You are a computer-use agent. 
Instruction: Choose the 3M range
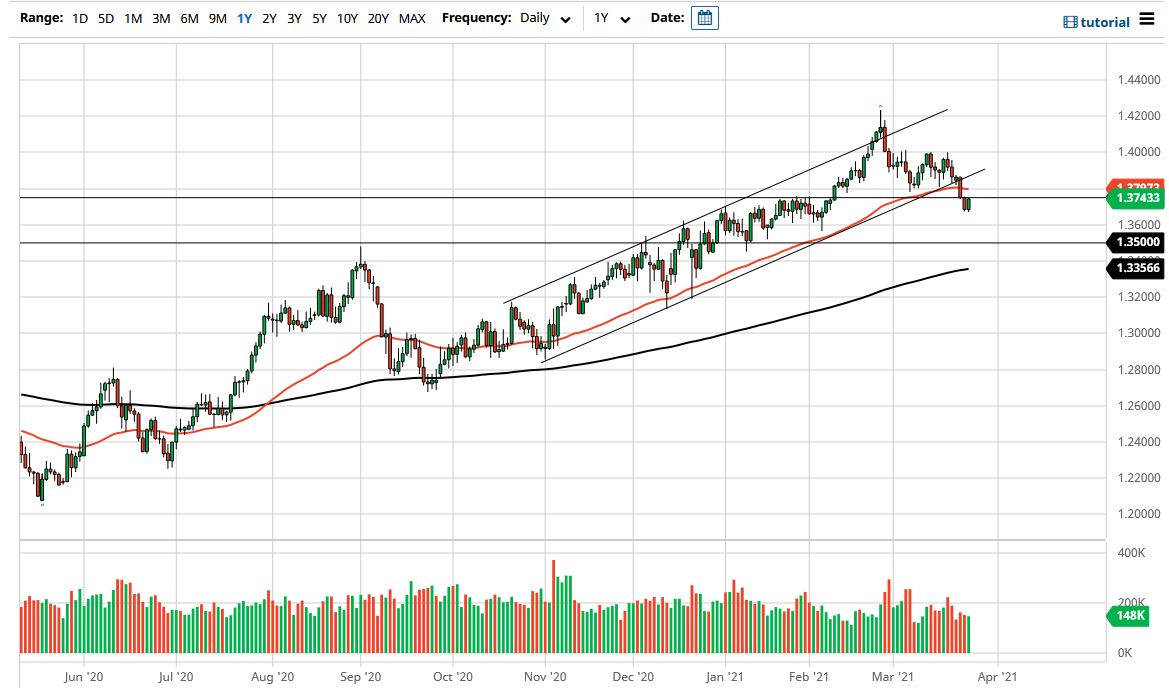(160, 18)
